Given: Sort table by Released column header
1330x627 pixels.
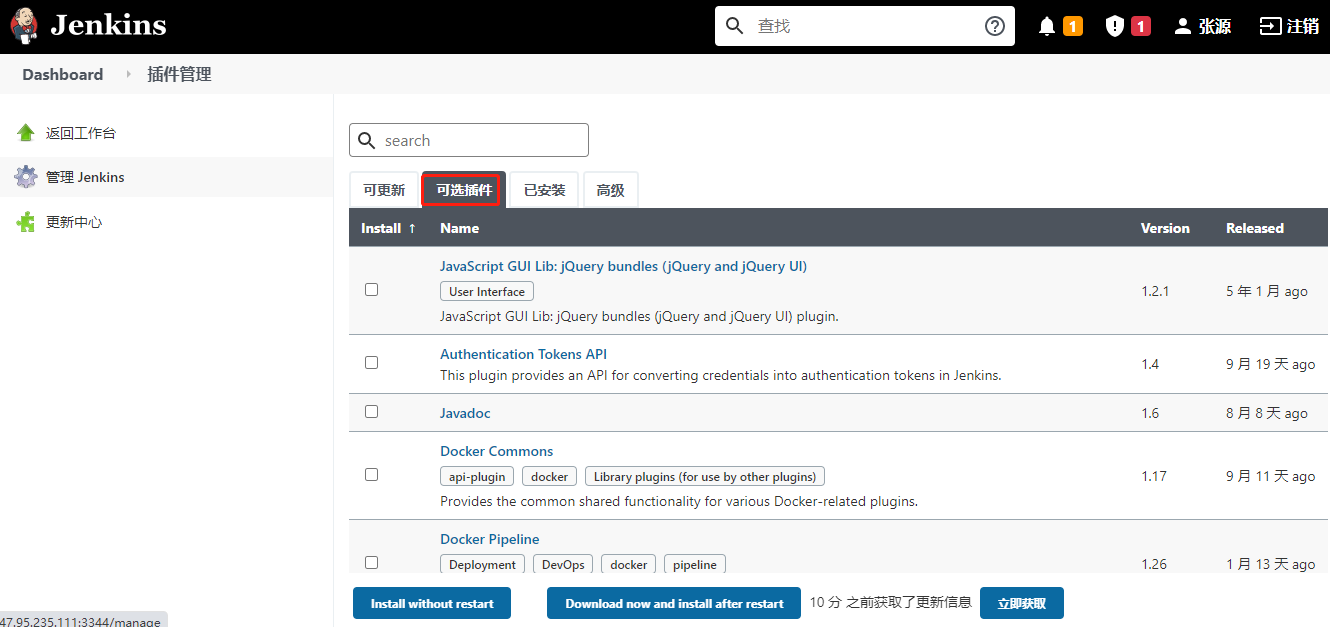Looking at the screenshot, I should tap(1254, 228).
